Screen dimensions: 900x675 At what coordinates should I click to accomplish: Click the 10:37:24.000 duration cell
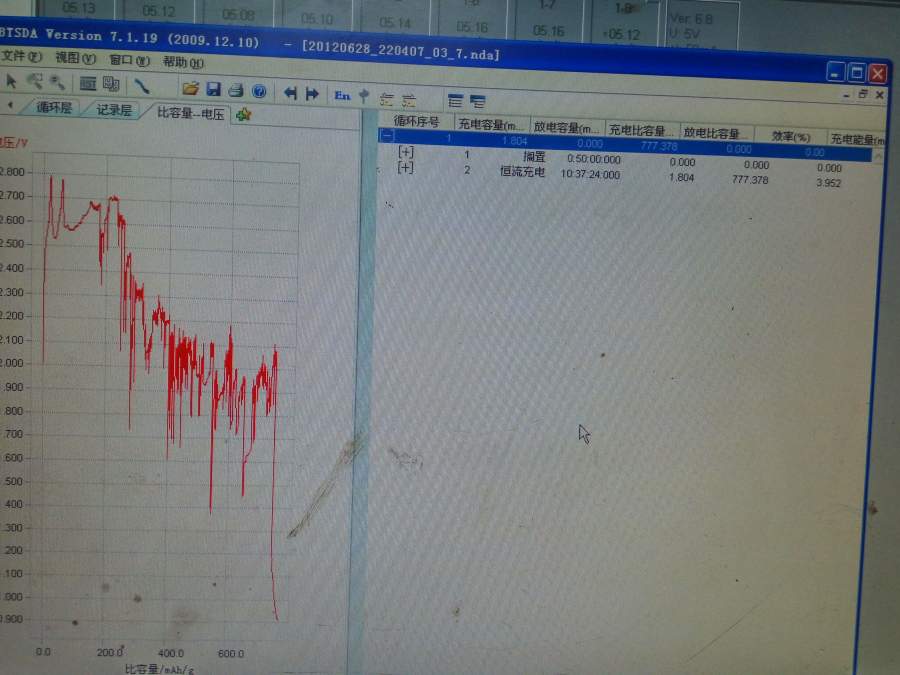(590, 174)
